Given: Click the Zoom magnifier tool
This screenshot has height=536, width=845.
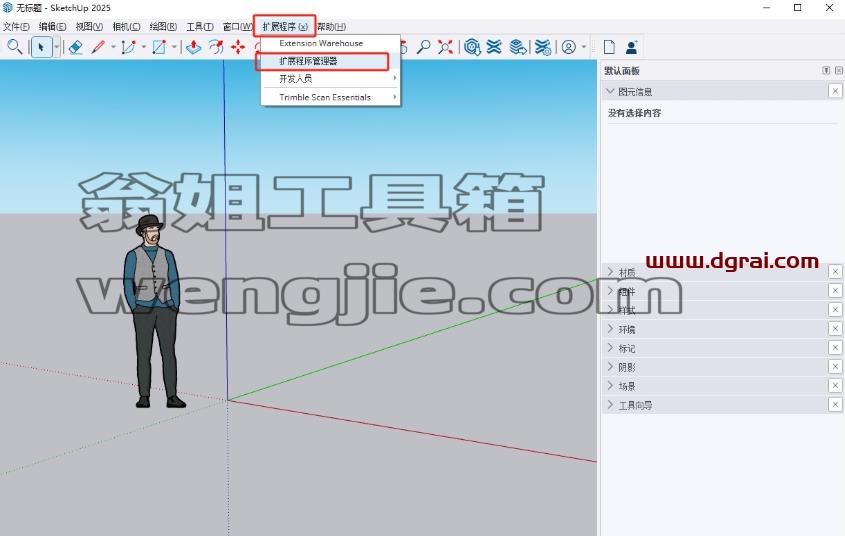Looking at the screenshot, I should (x=424, y=47).
